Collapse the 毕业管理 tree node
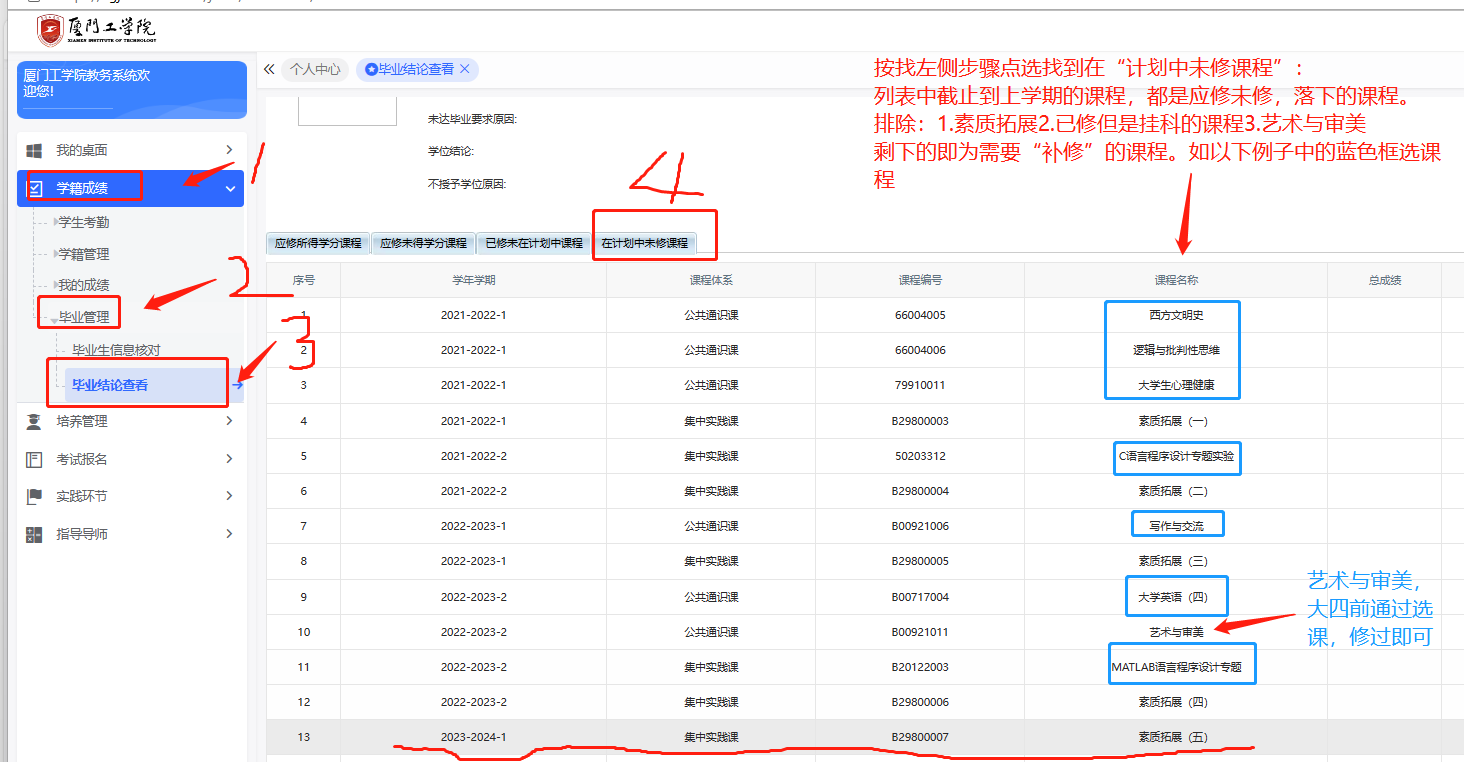The image size is (1464, 762). pos(54,318)
